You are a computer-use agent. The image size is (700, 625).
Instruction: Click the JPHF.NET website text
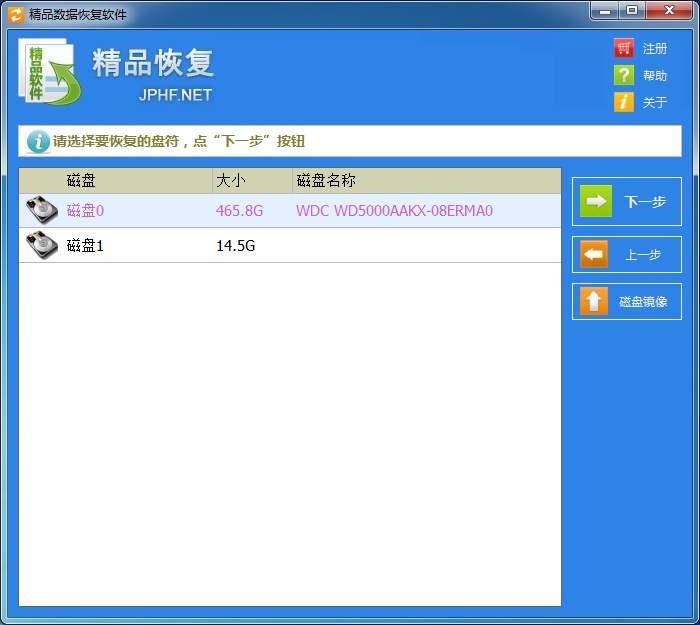point(175,95)
